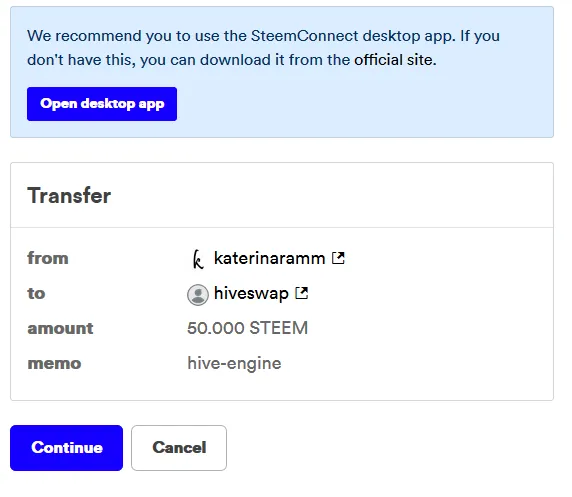Click the Open desktop app button
Screen dimensions: 572x497
click(x=102, y=104)
